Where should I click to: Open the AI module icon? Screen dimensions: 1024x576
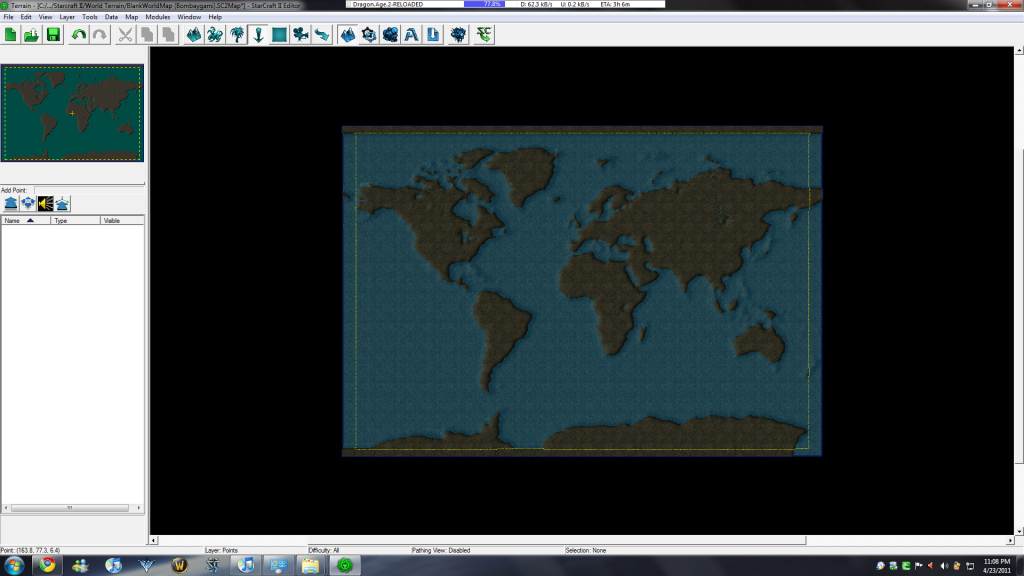click(x=458, y=35)
